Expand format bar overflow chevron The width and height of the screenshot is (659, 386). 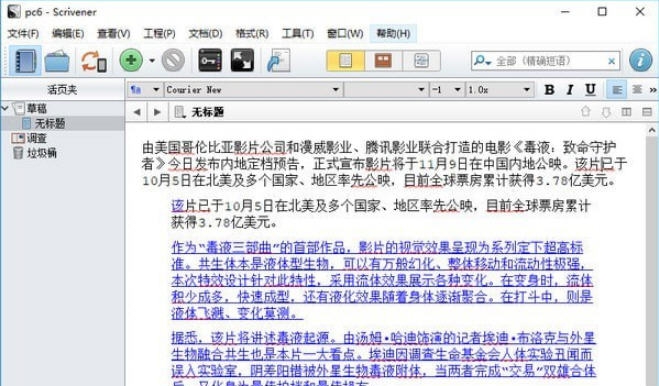653,90
